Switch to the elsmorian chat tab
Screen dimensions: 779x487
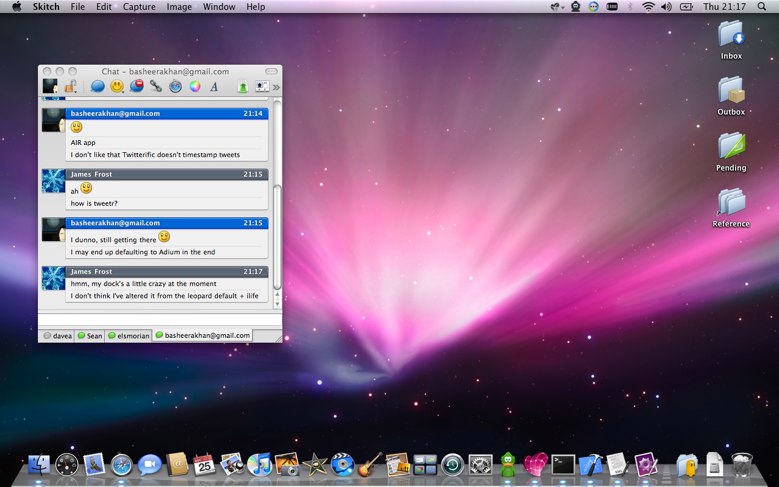129,336
